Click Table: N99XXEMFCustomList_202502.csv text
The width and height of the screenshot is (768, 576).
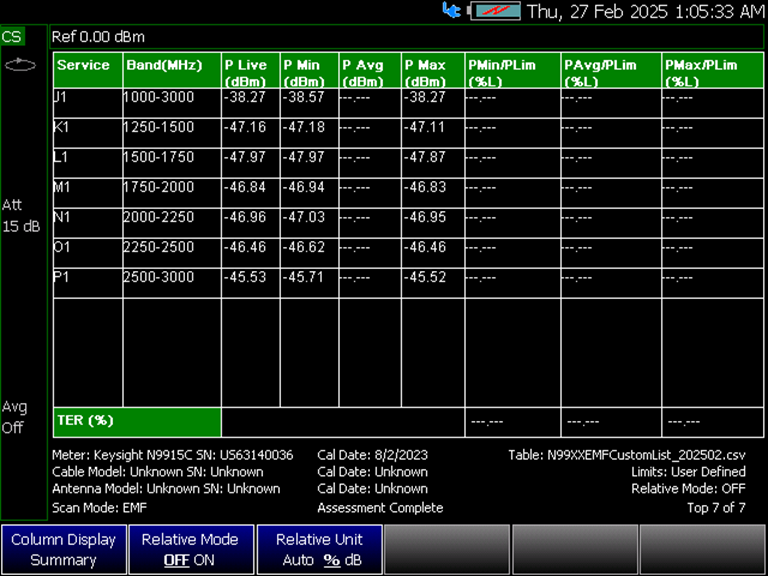coord(627,455)
